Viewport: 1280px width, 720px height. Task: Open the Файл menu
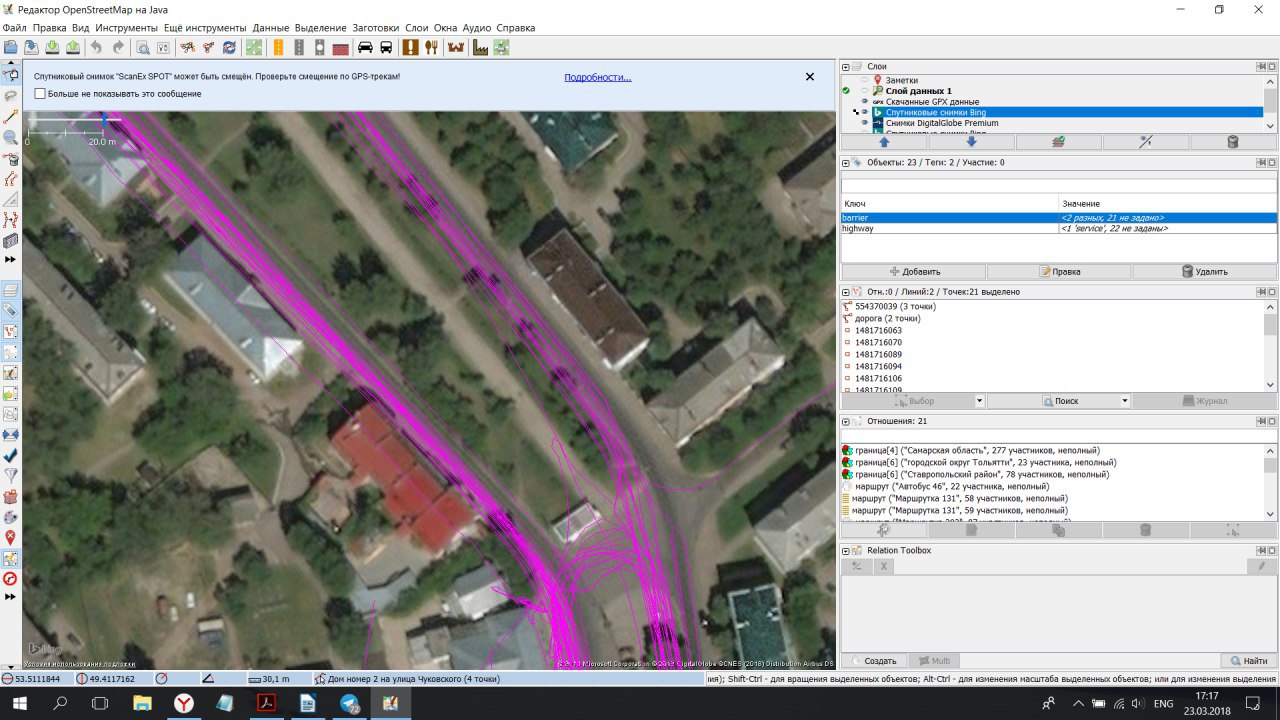tap(15, 28)
